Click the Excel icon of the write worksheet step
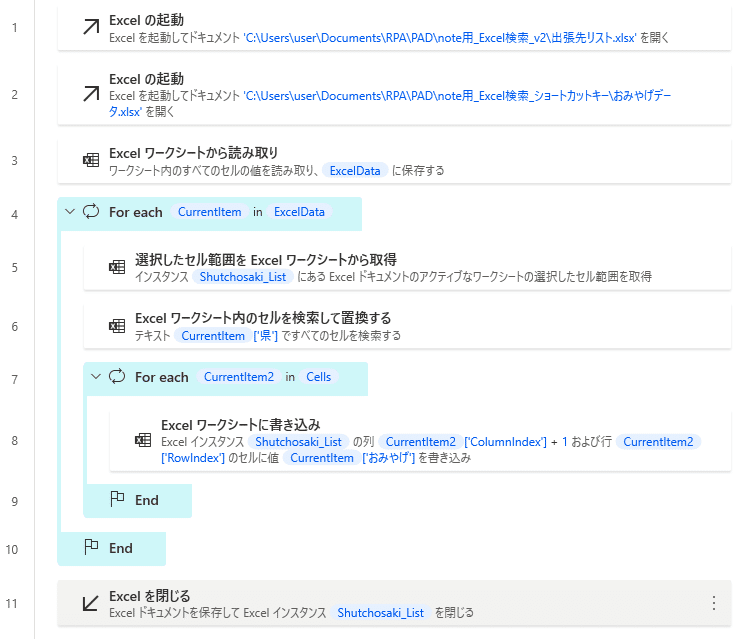 click(143, 440)
